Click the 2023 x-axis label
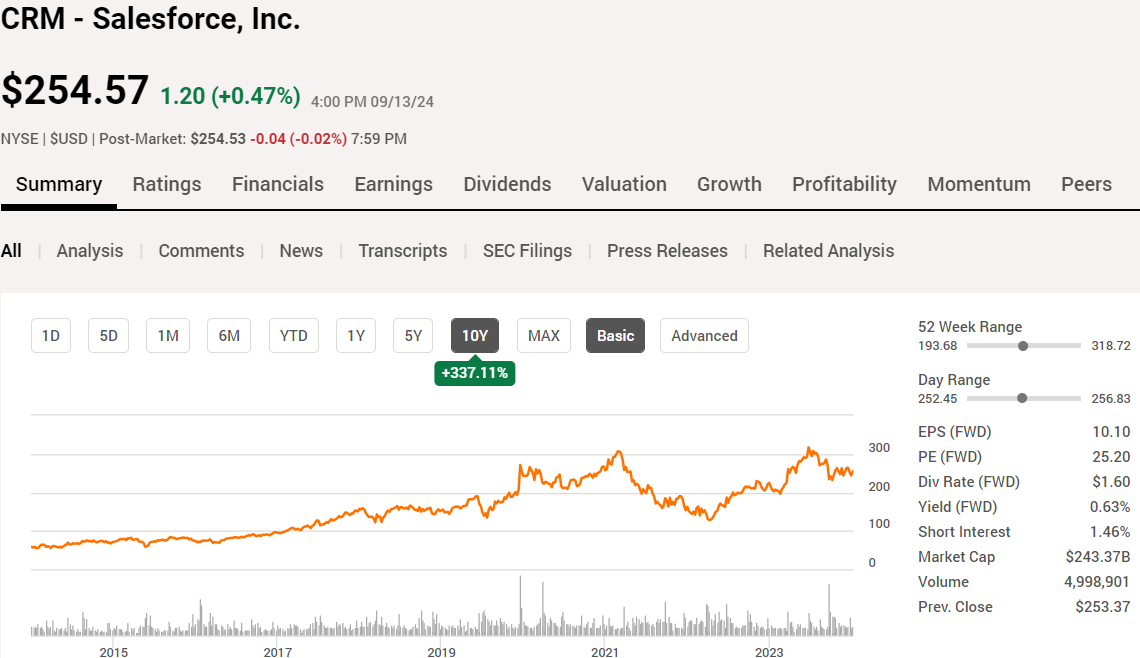Viewport: 1140px width, 658px height. click(x=769, y=652)
